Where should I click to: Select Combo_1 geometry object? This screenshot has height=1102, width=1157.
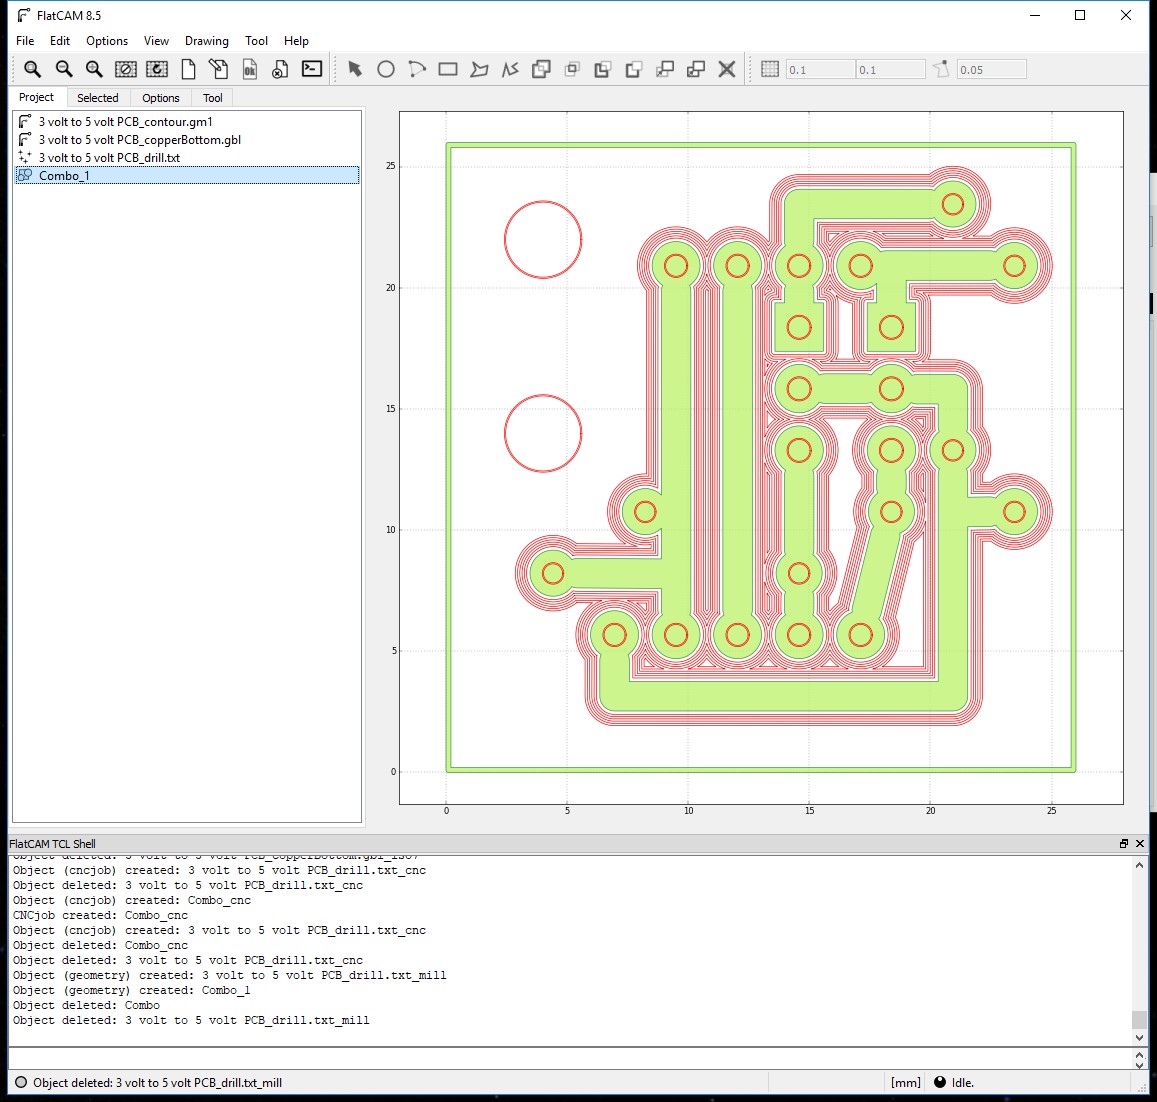click(187, 175)
